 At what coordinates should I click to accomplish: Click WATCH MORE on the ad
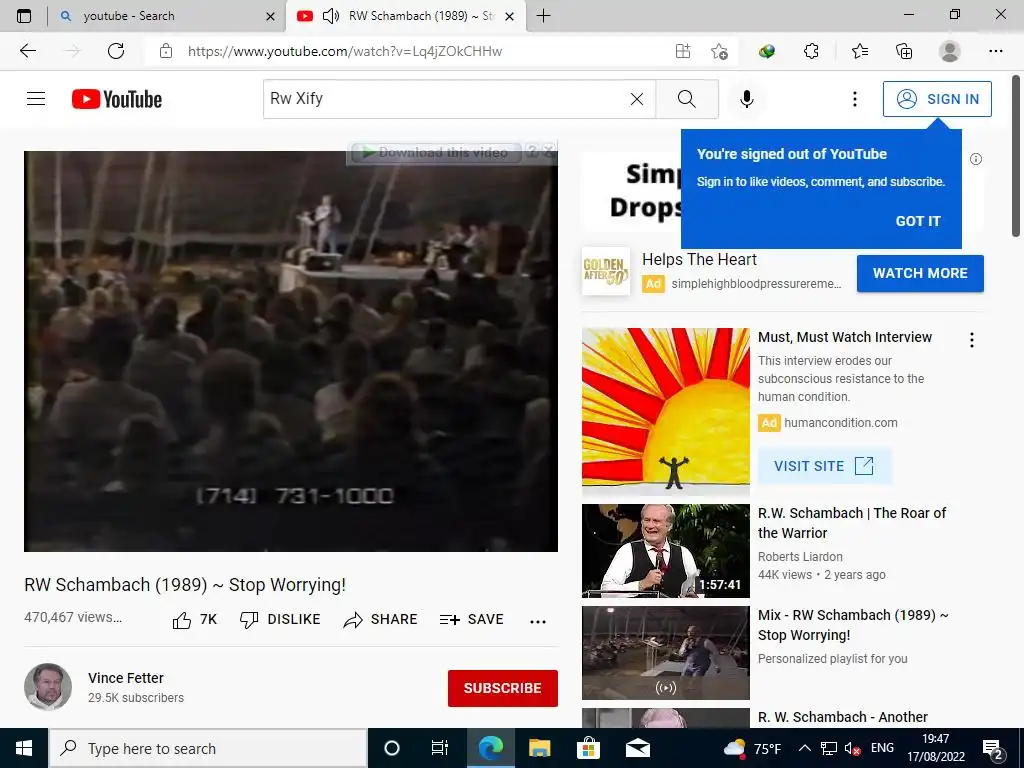coord(920,273)
